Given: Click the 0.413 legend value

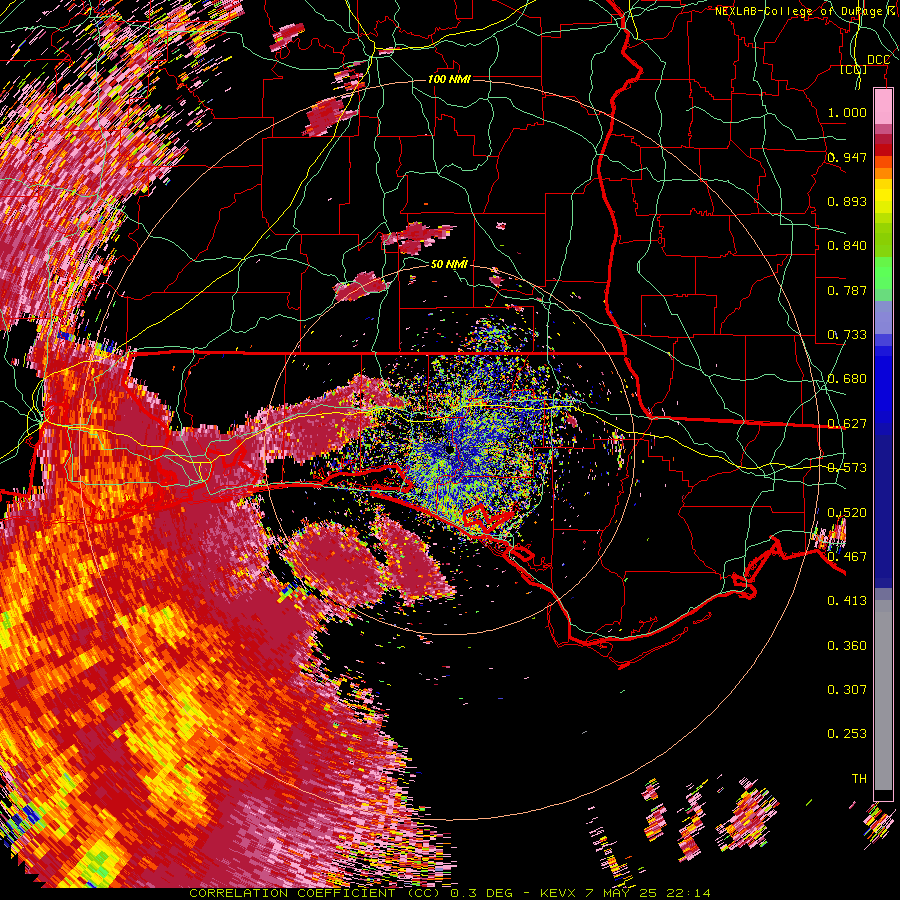Looking at the screenshot, I should click(x=847, y=601).
